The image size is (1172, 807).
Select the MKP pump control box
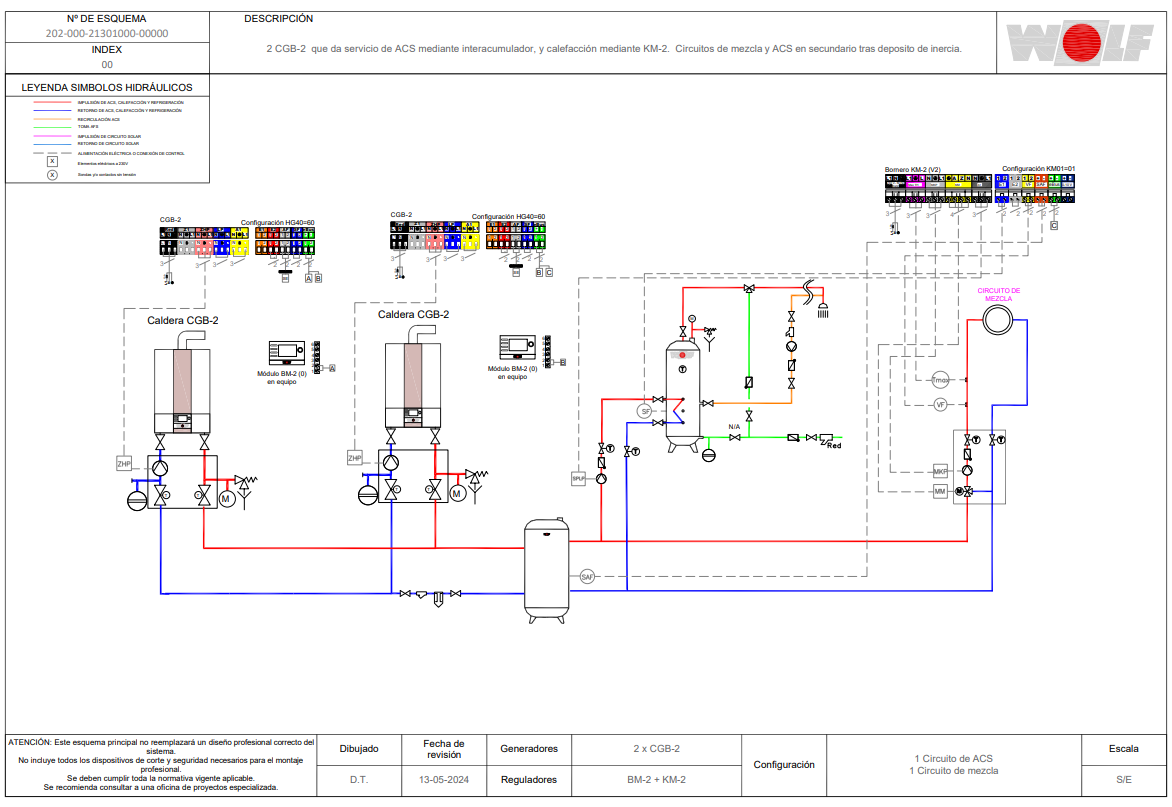940,471
